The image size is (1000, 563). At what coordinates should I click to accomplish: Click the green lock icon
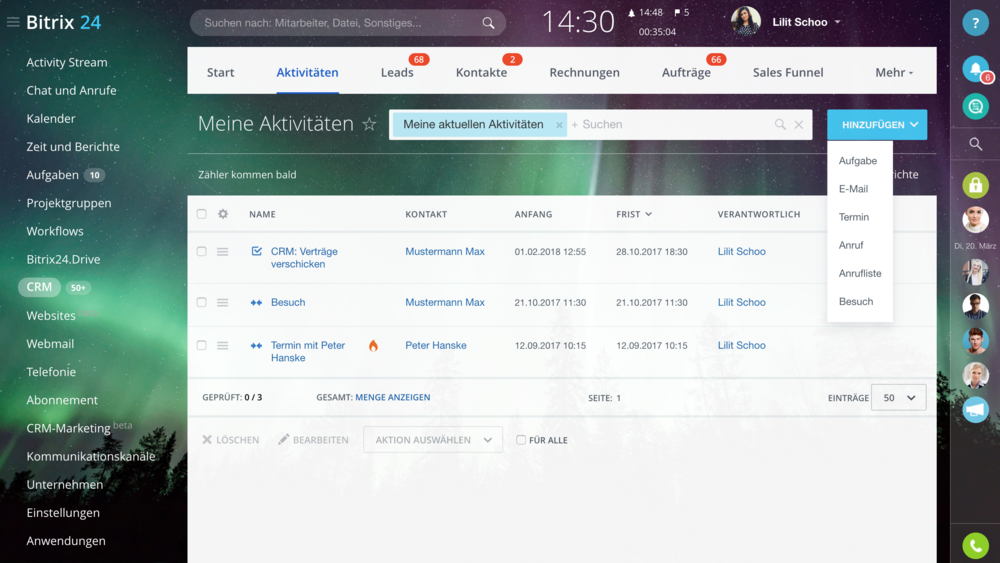point(975,185)
